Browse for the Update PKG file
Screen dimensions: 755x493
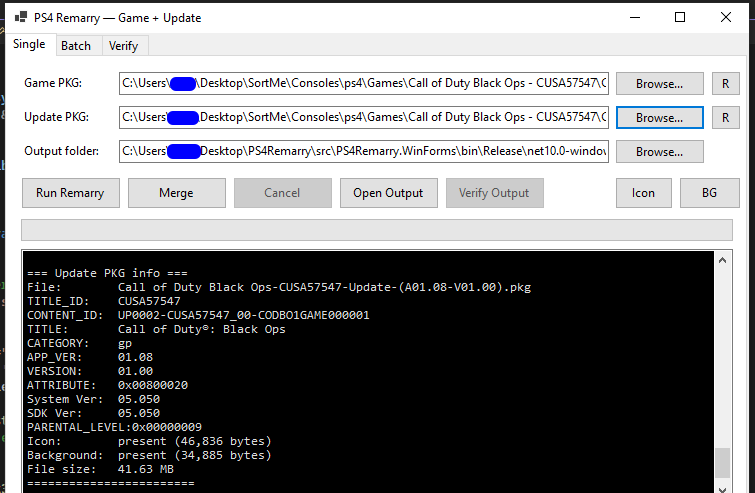tap(660, 117)
